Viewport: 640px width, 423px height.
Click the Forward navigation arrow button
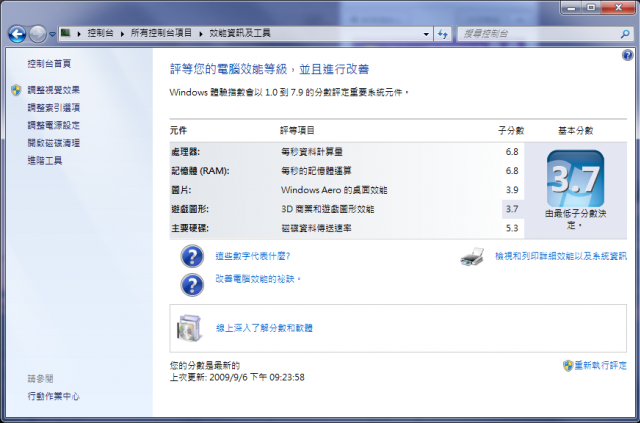pyautogui.click(x=38, y=34)
